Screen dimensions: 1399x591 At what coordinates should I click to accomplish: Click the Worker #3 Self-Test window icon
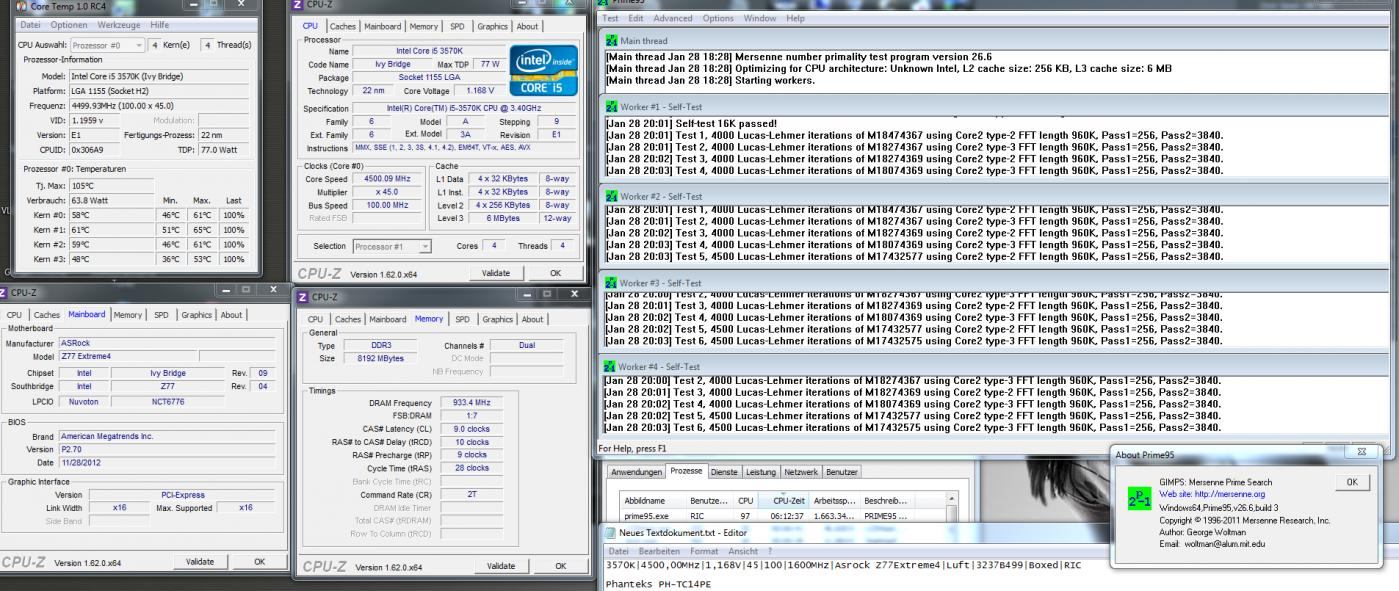tap(612, 283)
